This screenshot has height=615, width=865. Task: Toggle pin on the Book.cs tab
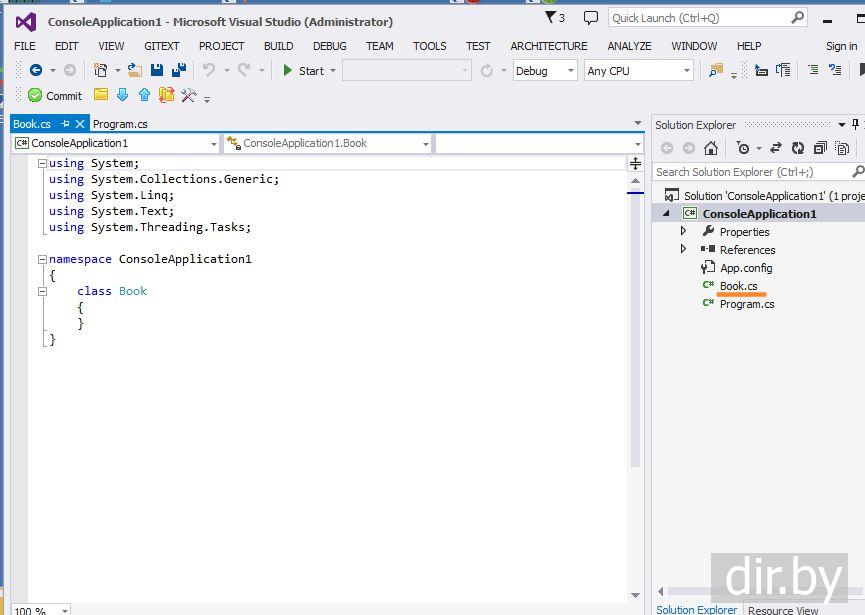pos(66,124)
